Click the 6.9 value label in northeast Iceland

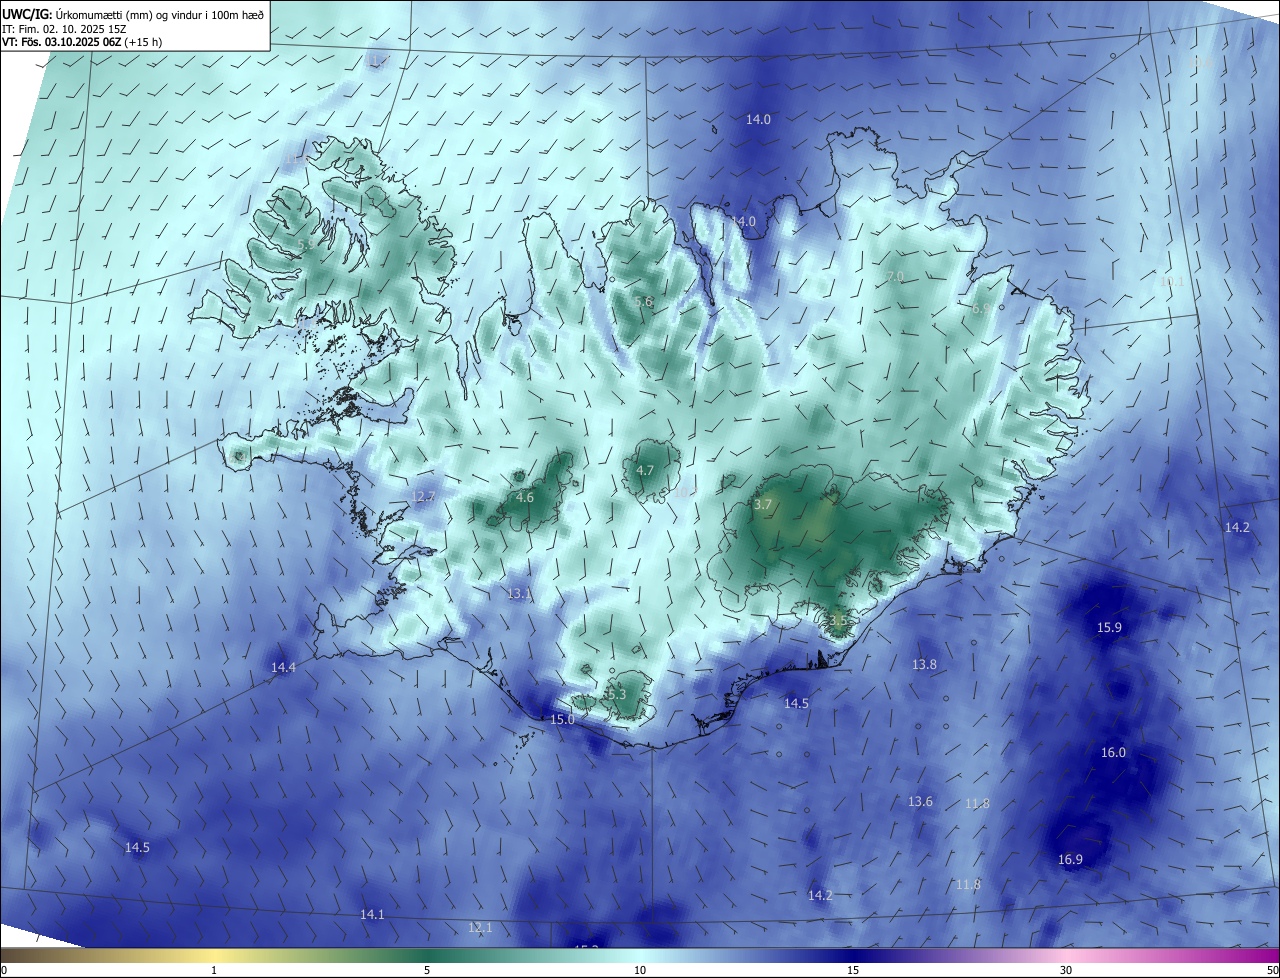pyautogui.click(x=980, y=309)
